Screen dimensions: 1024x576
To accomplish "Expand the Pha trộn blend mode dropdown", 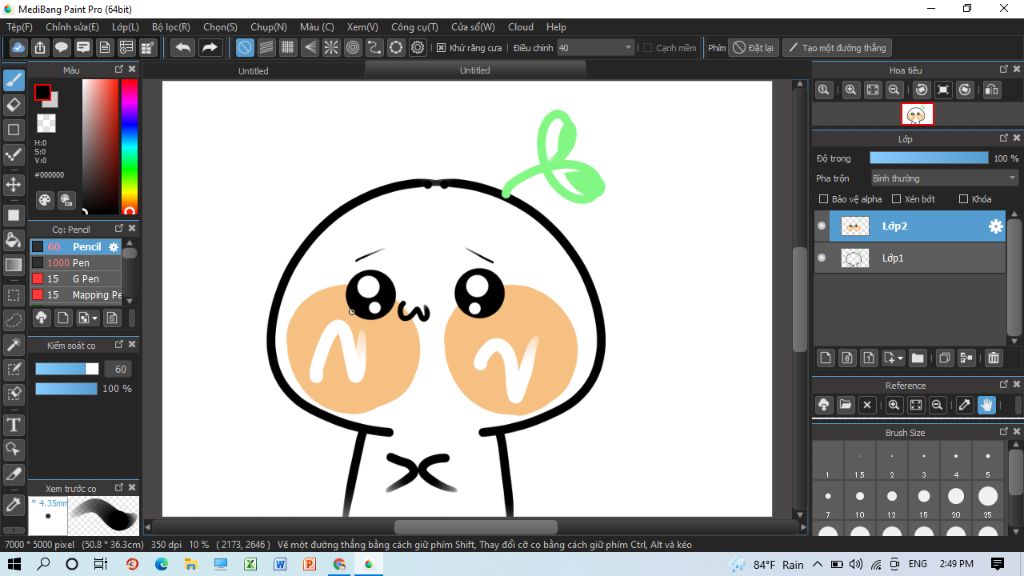I will [x=943, y=178].
